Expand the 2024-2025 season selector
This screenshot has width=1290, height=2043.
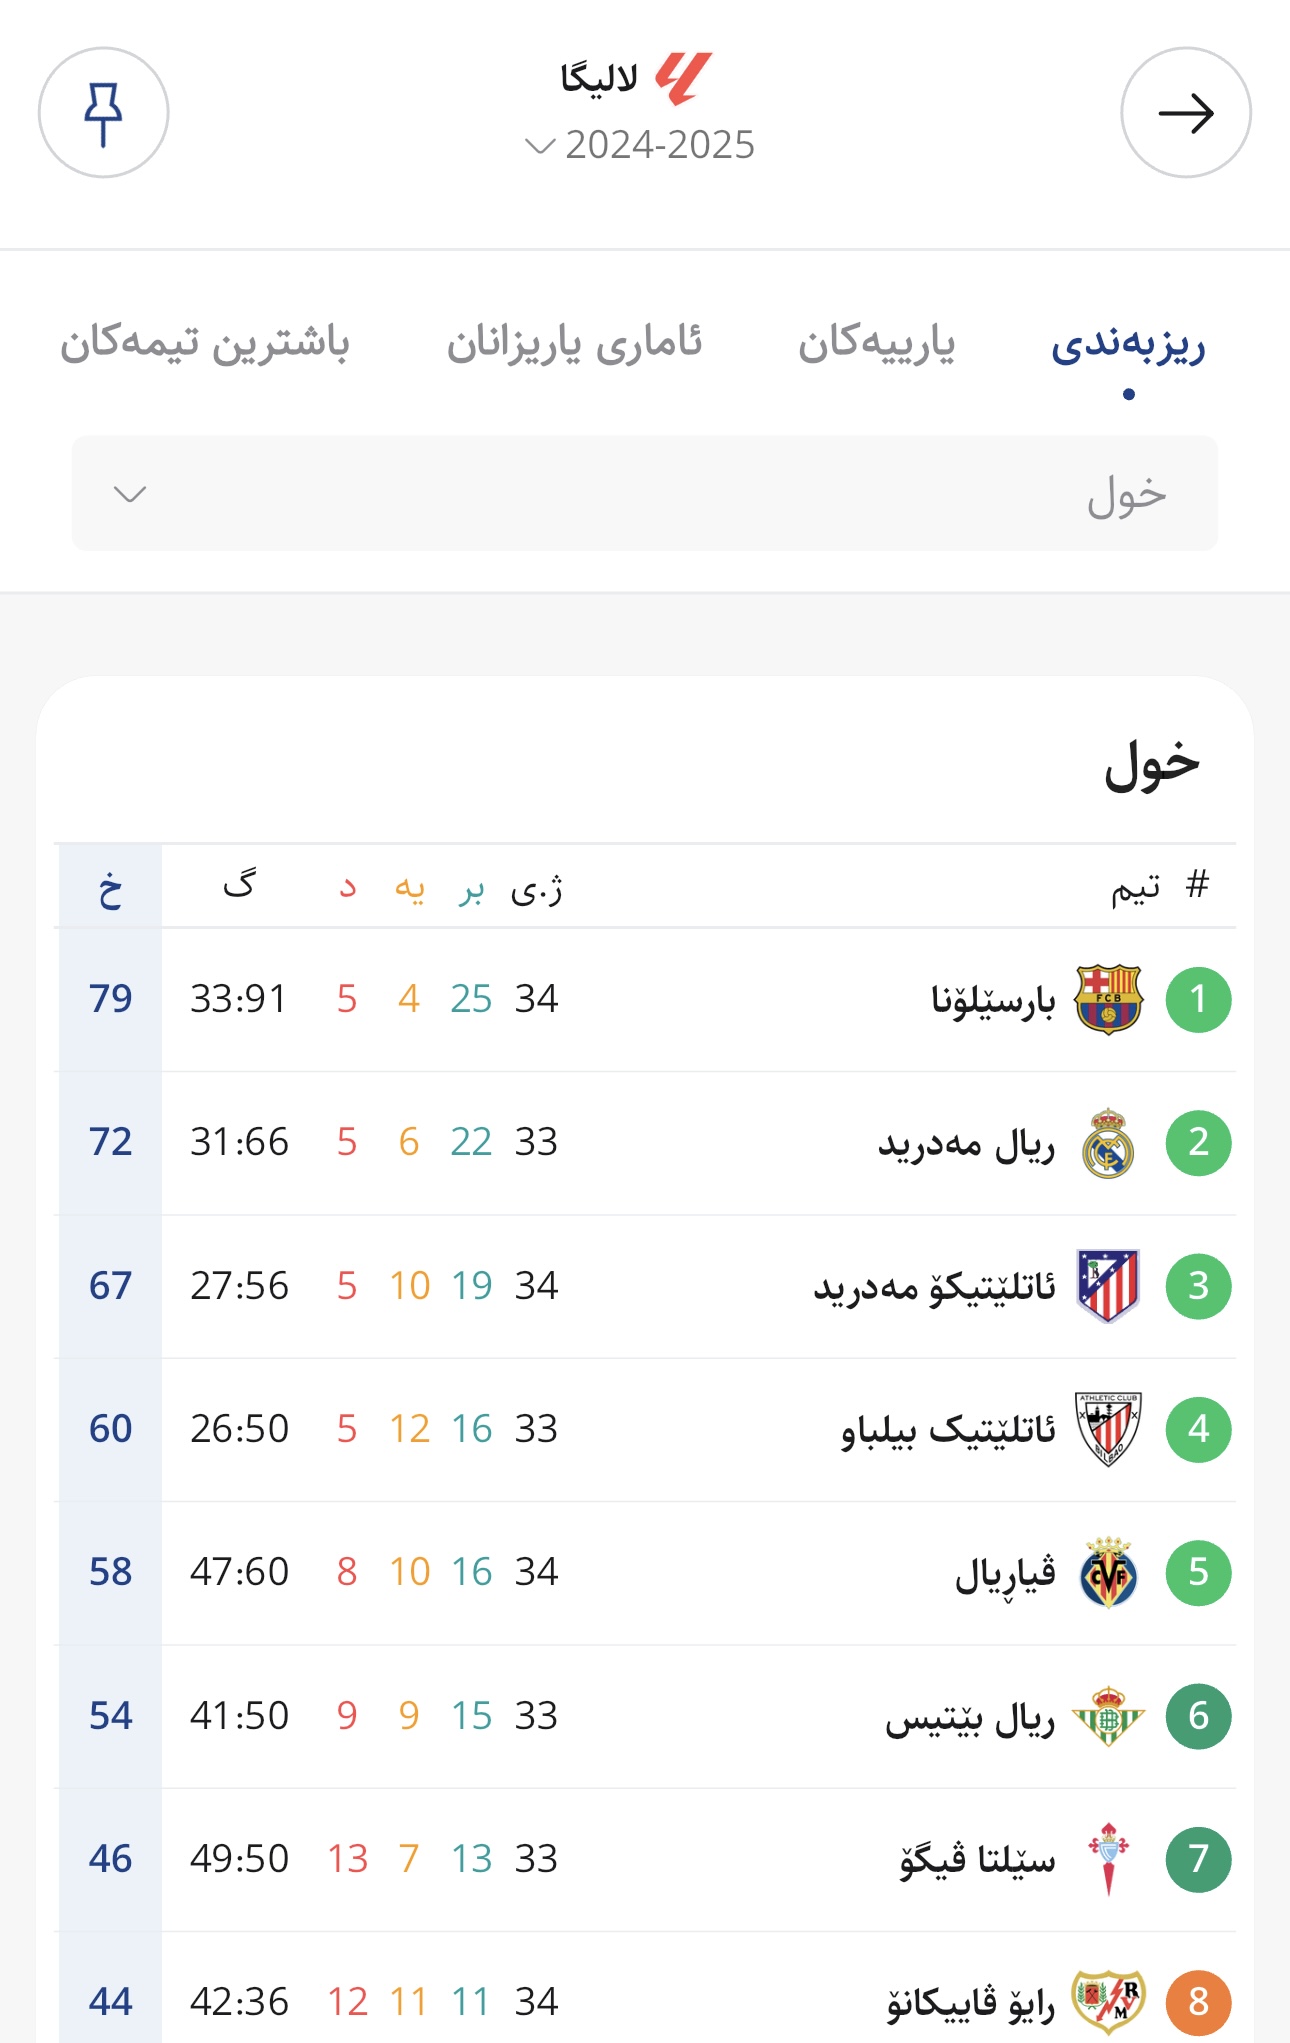click(640, 145)
